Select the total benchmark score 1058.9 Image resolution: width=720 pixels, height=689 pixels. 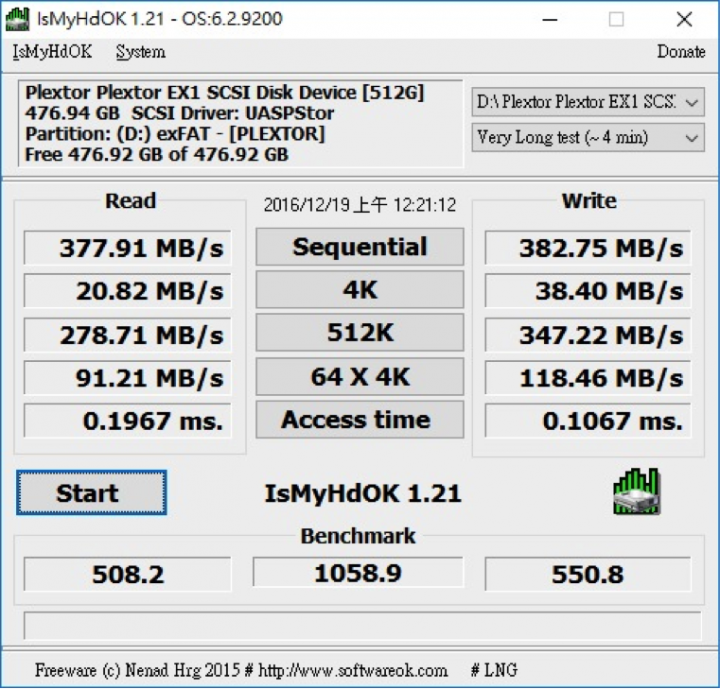coord(358,572)
